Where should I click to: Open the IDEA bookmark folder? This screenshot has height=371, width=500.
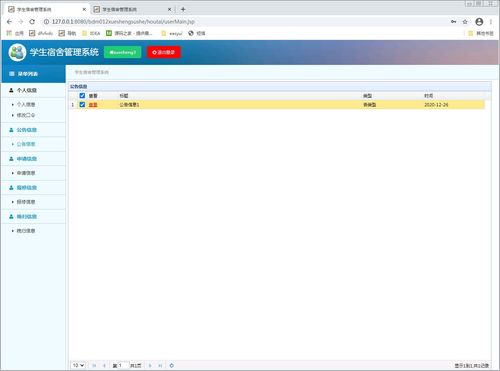(91, 33)
